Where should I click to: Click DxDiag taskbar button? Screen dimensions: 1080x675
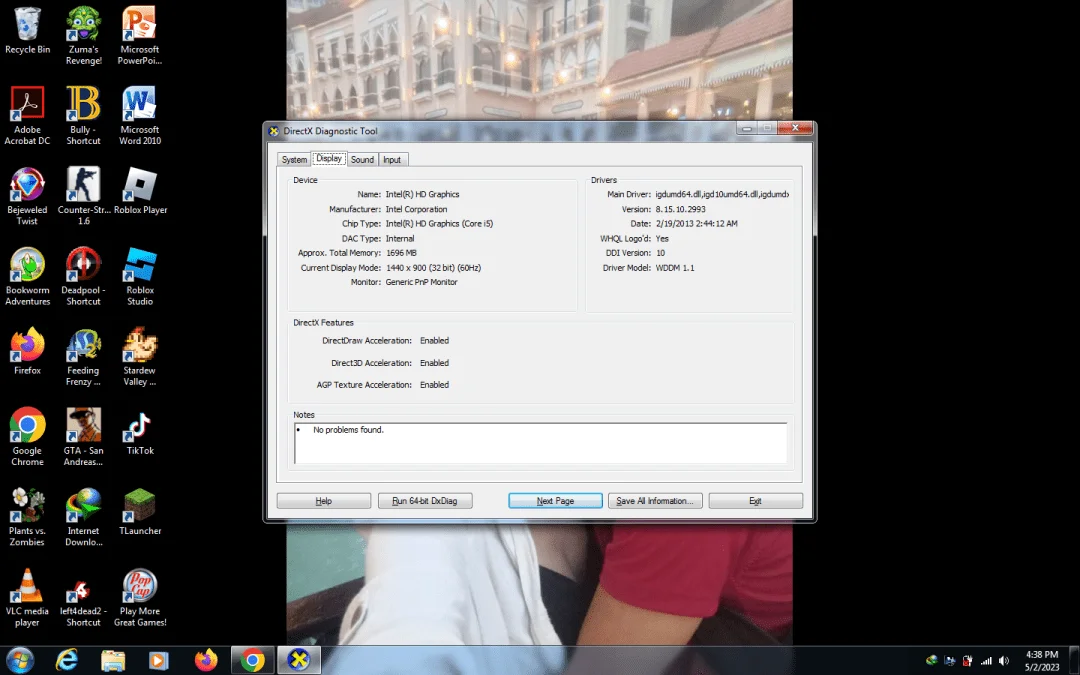[x=299, y=660]
